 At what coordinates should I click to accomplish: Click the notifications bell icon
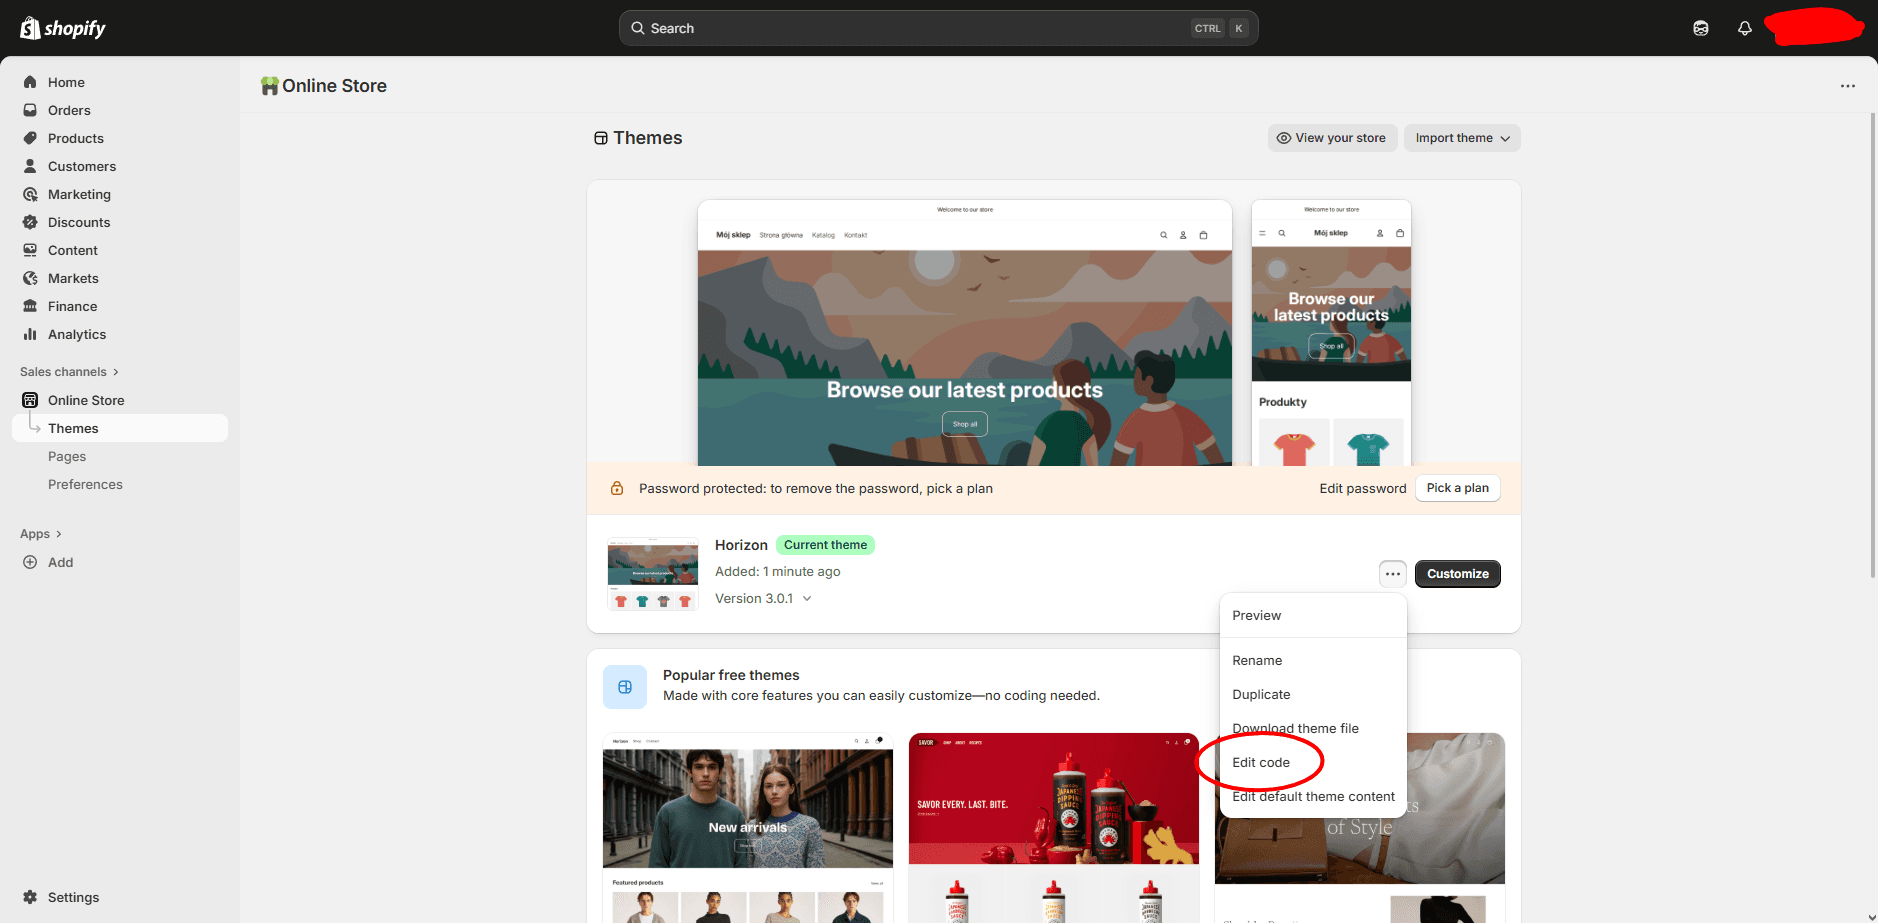click(x=1744, y=27)
